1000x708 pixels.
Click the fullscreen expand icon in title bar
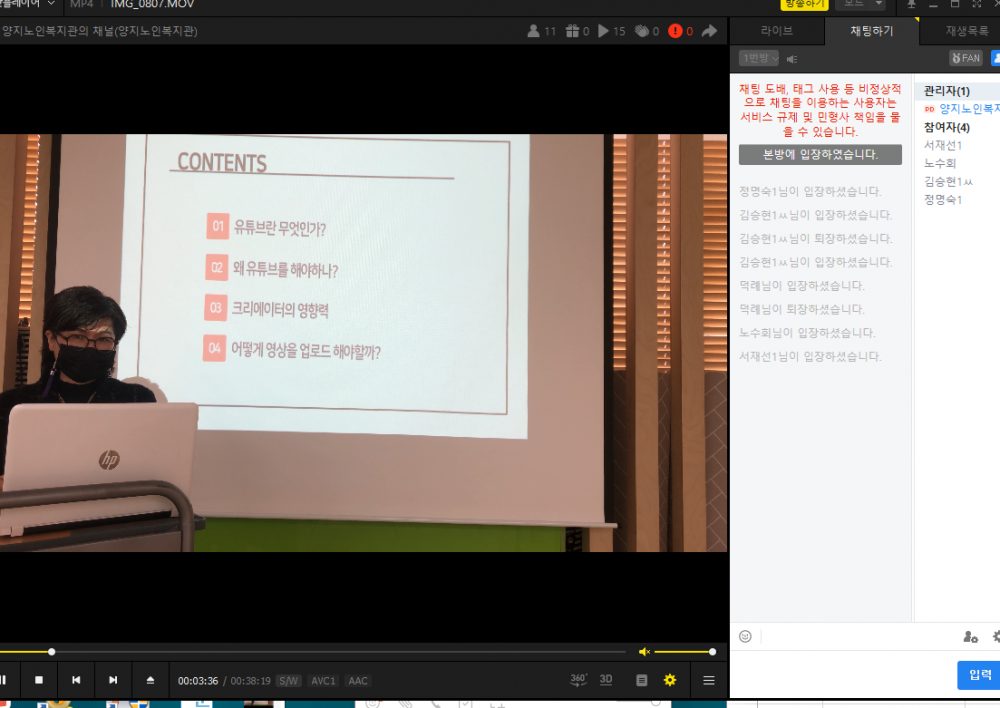(976, 4)
